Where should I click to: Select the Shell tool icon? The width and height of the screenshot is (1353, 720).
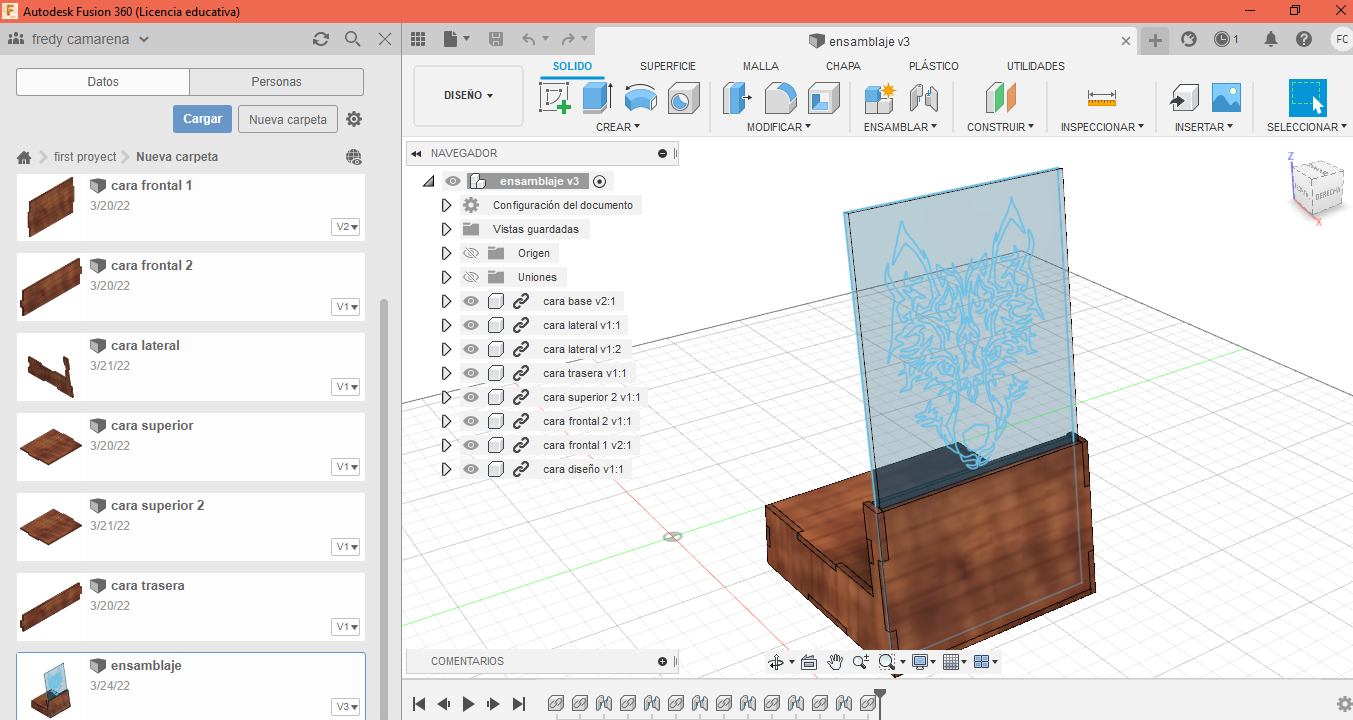[824, 98]
